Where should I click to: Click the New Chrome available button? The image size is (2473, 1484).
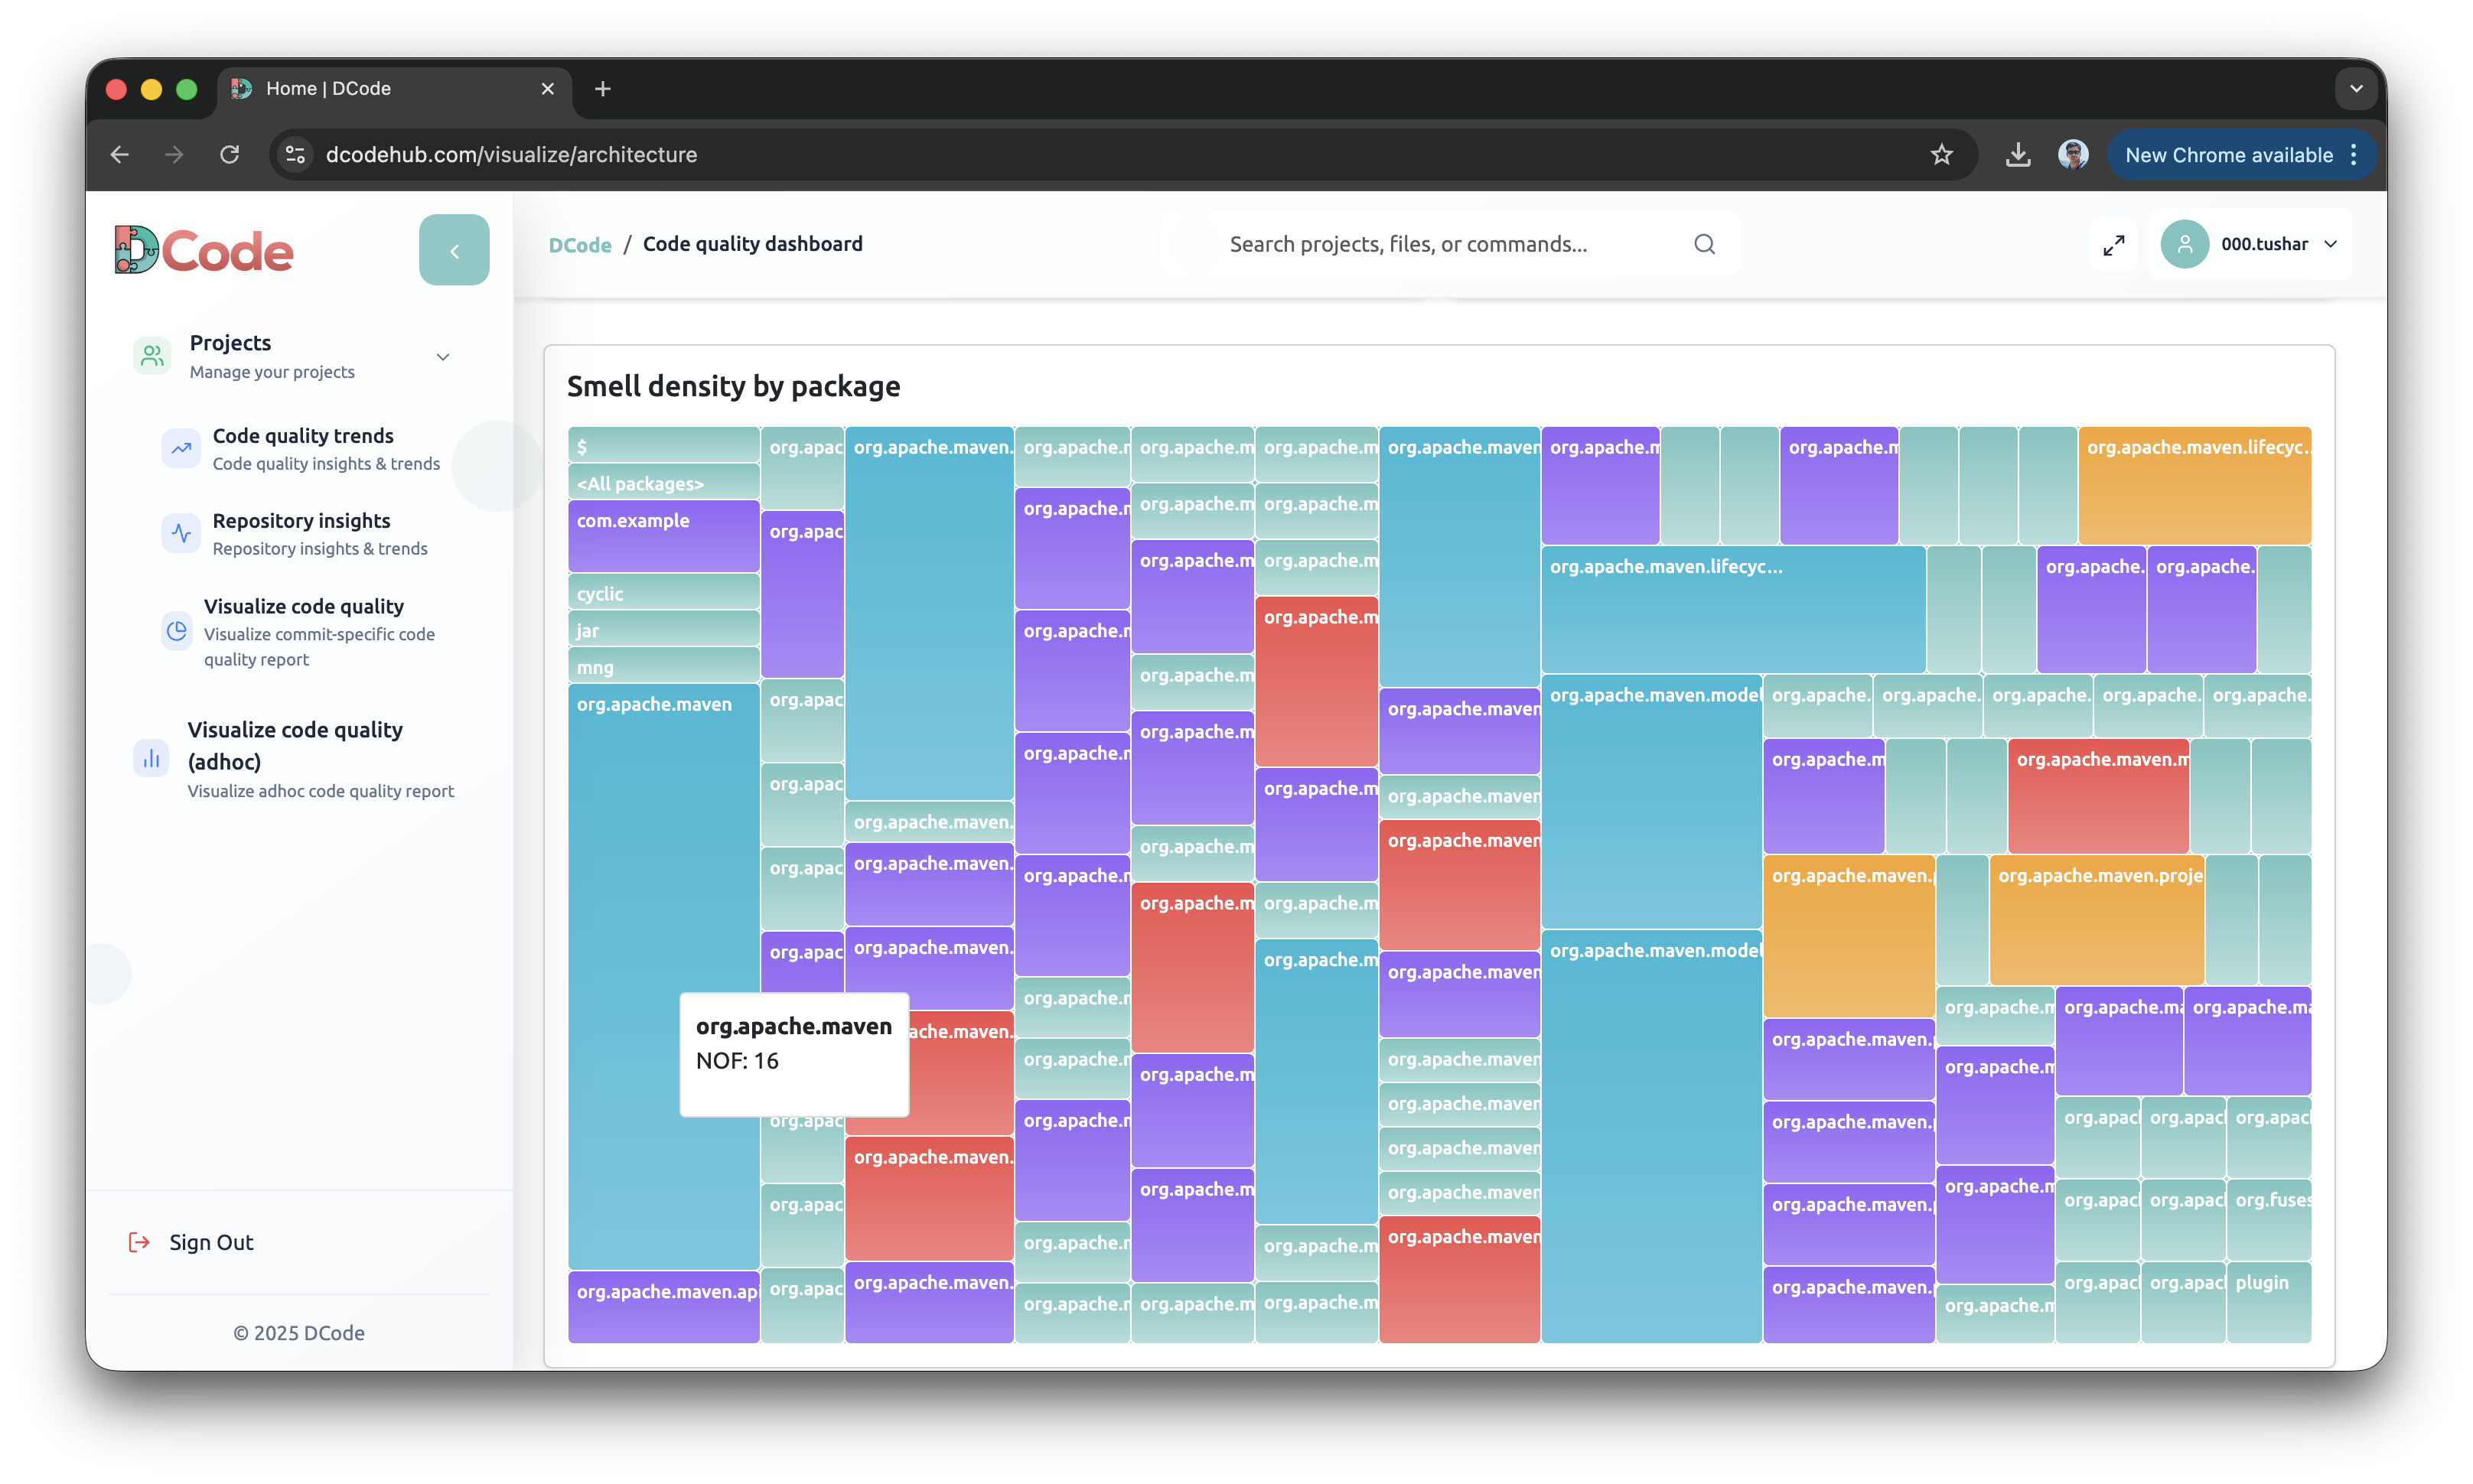click(x=2228, y=154)
